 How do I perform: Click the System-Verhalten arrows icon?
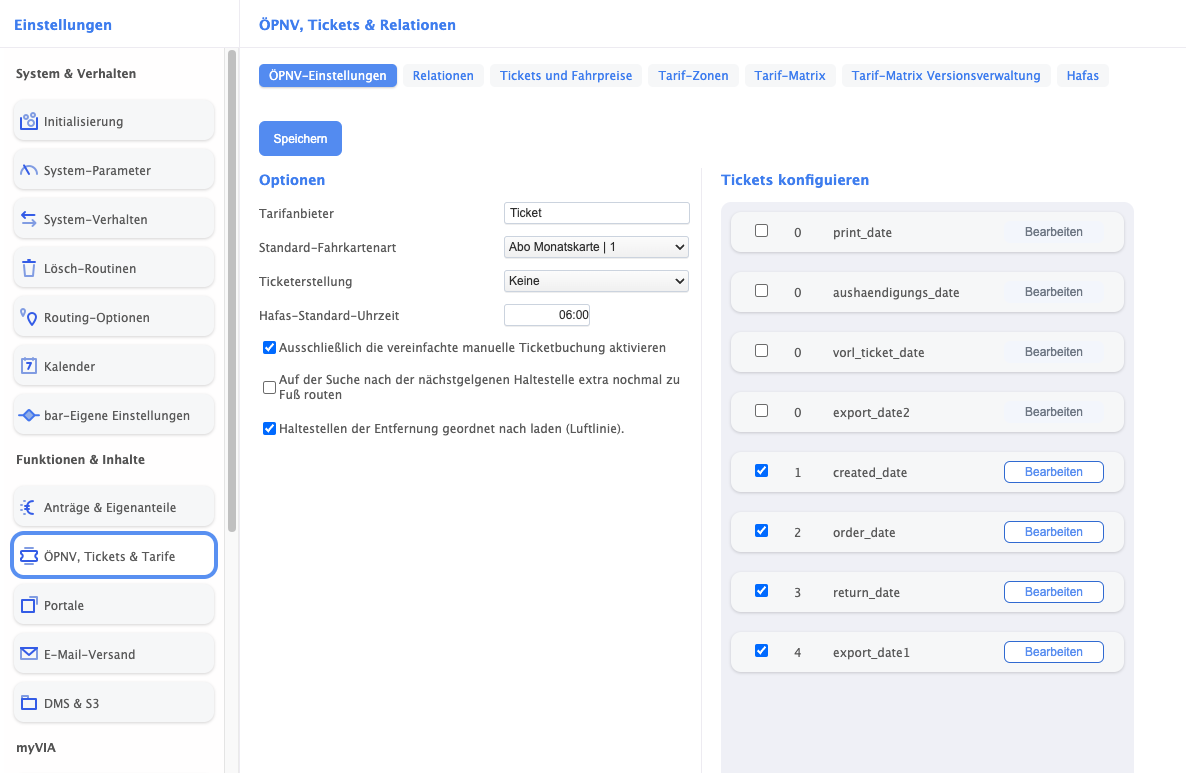click(x=29, y=220)
